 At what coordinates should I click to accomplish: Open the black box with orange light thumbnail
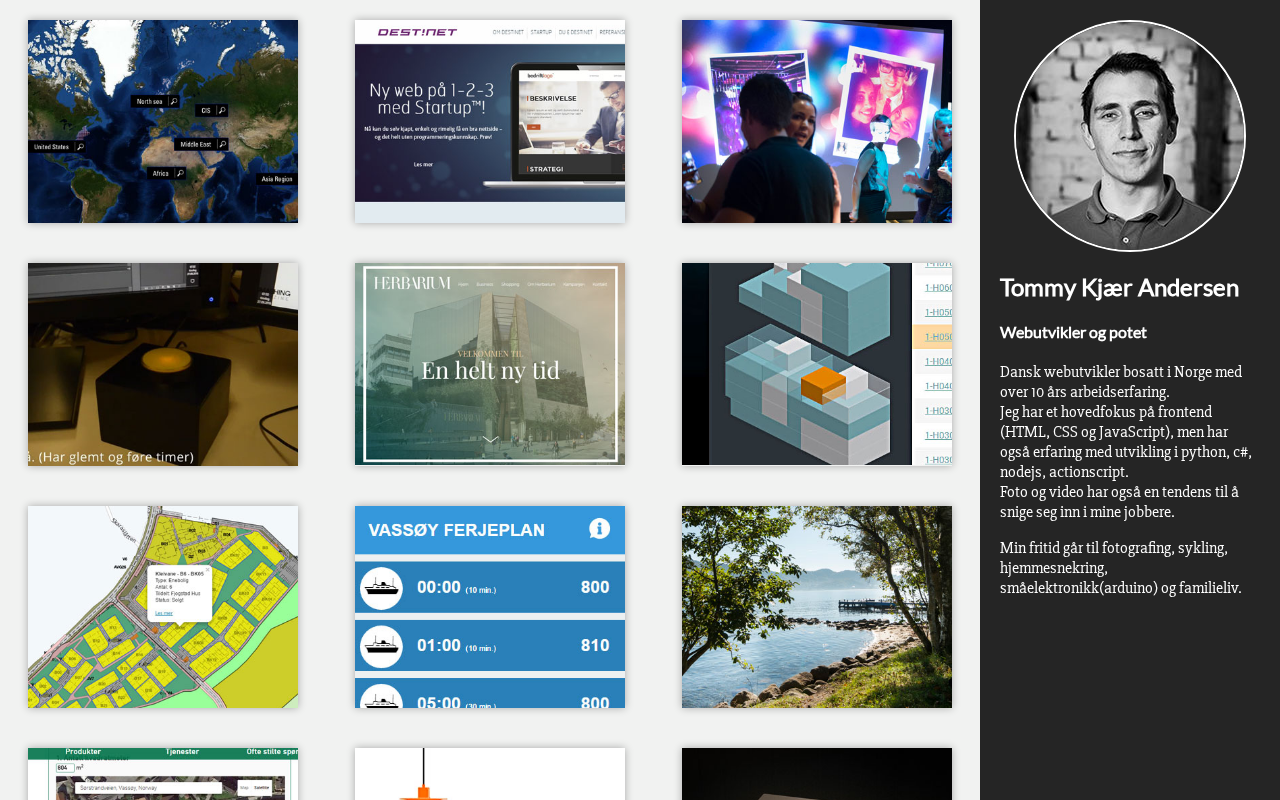coord(163,364)
